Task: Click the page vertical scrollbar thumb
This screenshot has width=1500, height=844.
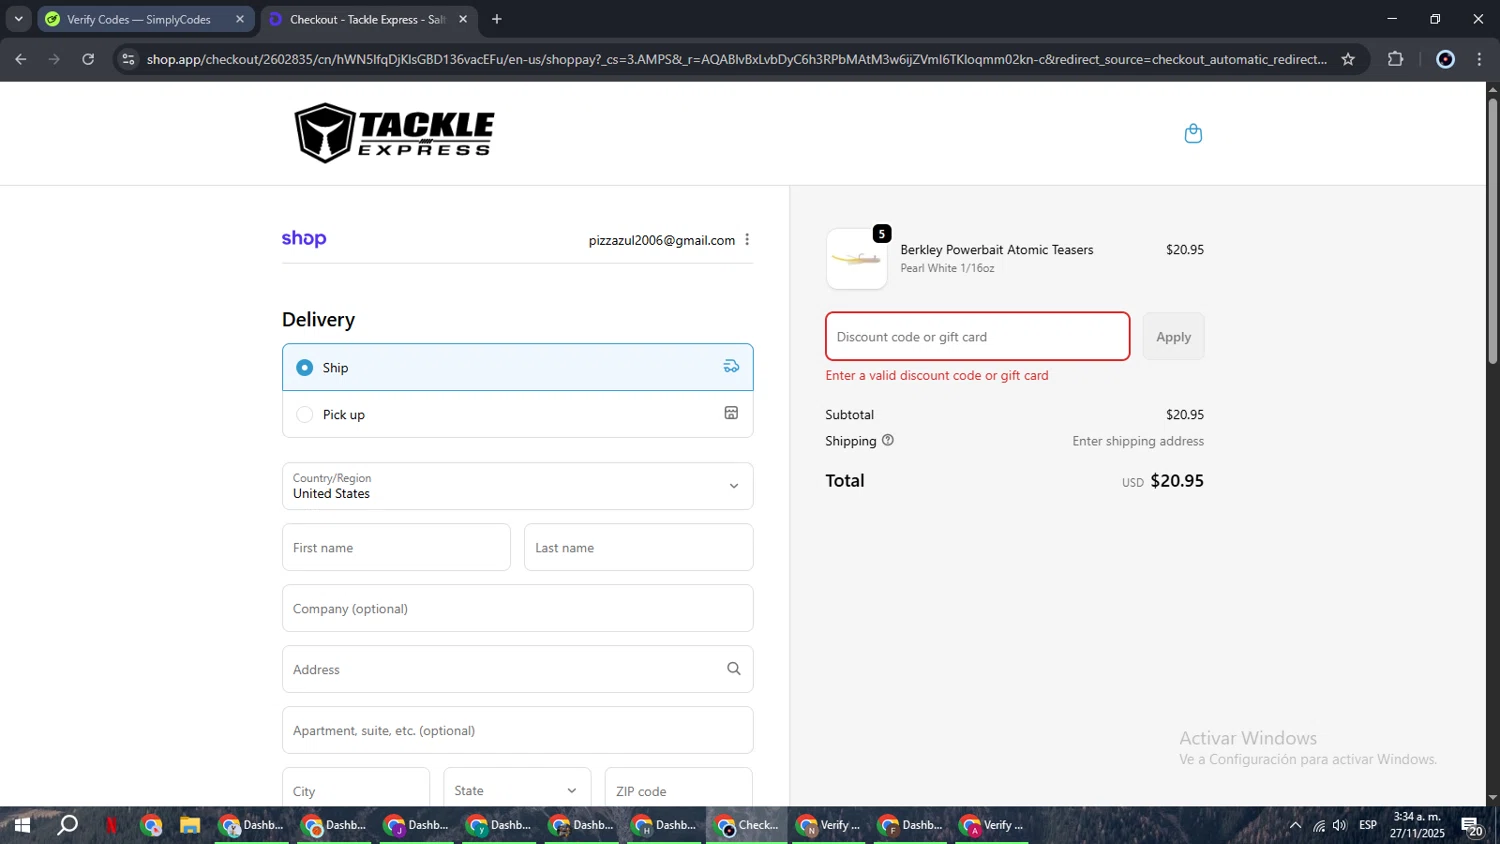Action: pos(1492,231)
